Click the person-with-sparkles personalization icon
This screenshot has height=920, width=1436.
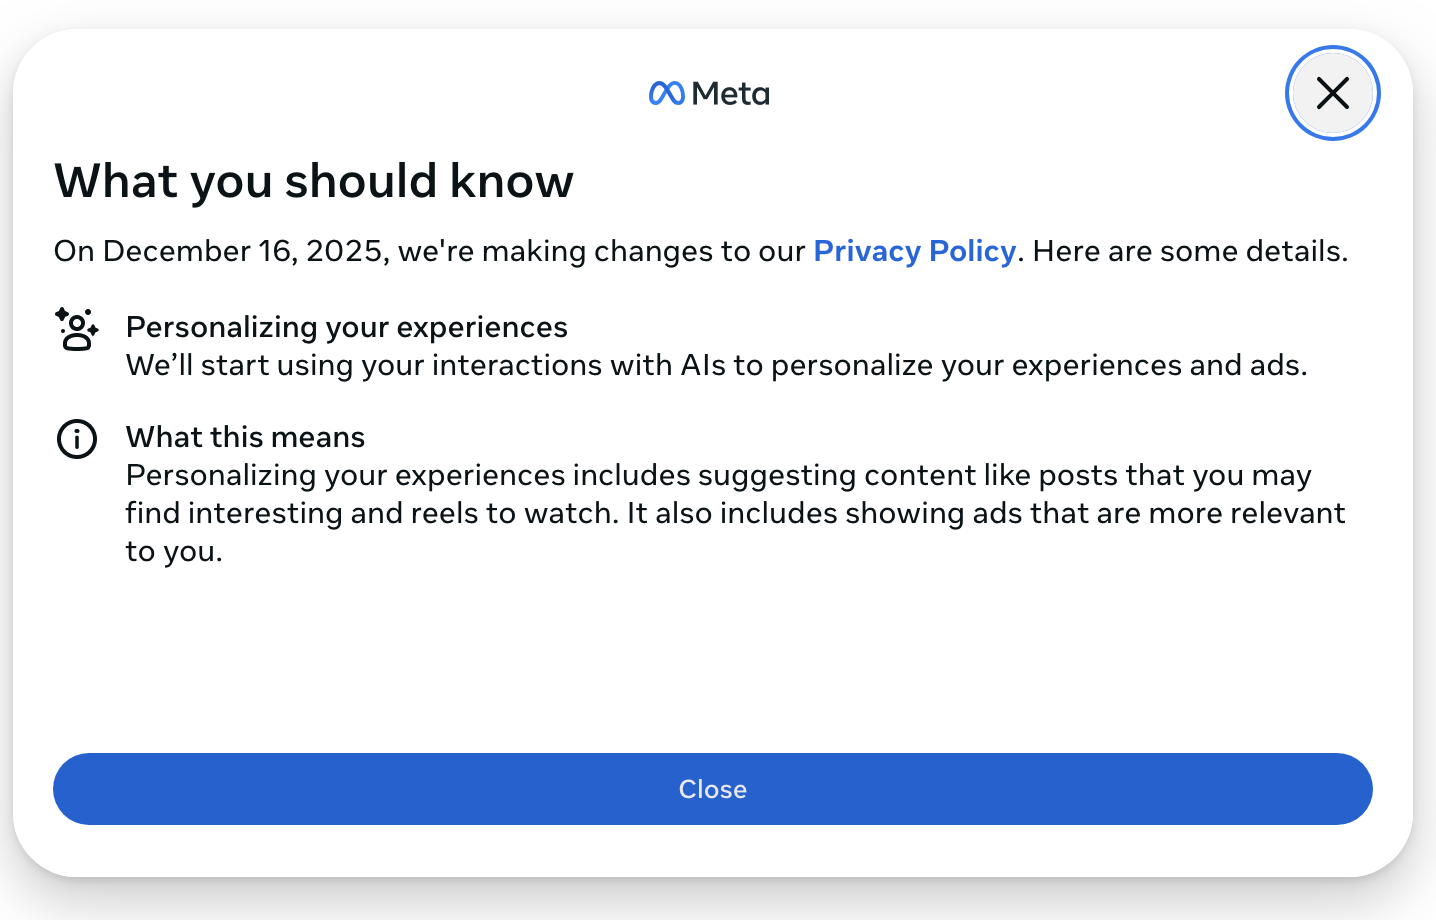[77, 329]
